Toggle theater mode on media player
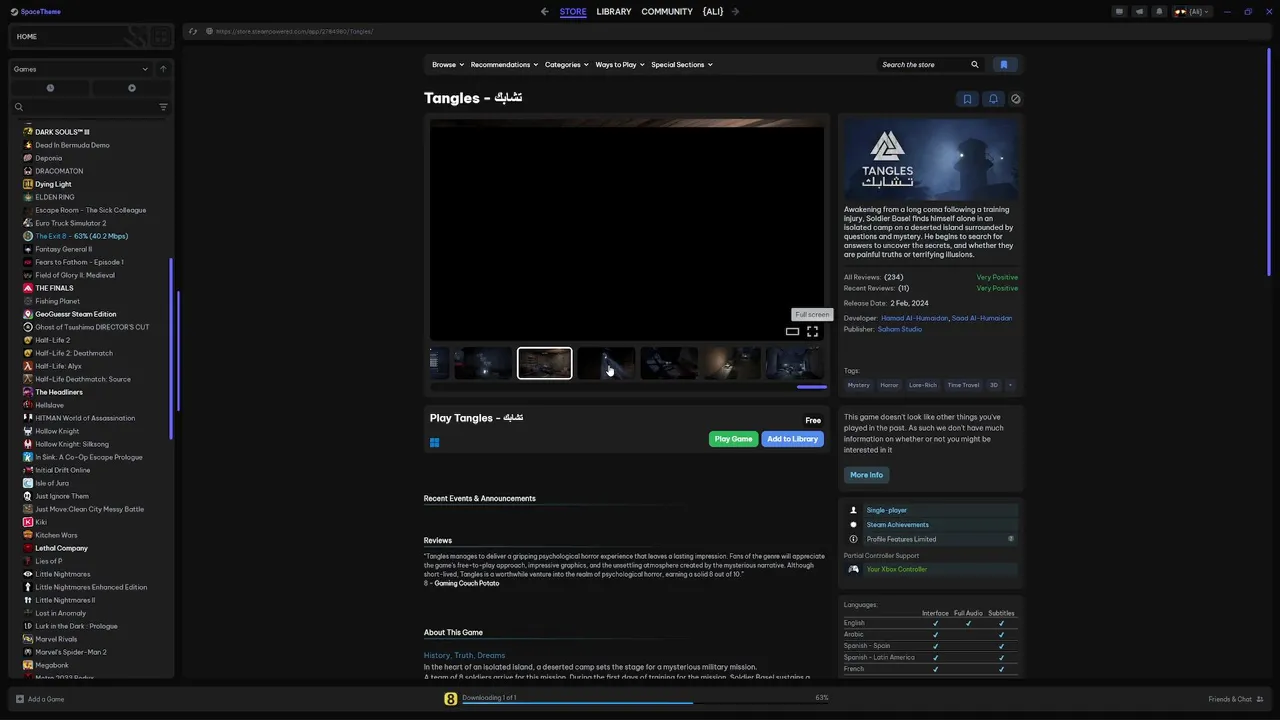This screenshot has width=1280, height=720. pos(792,332)
